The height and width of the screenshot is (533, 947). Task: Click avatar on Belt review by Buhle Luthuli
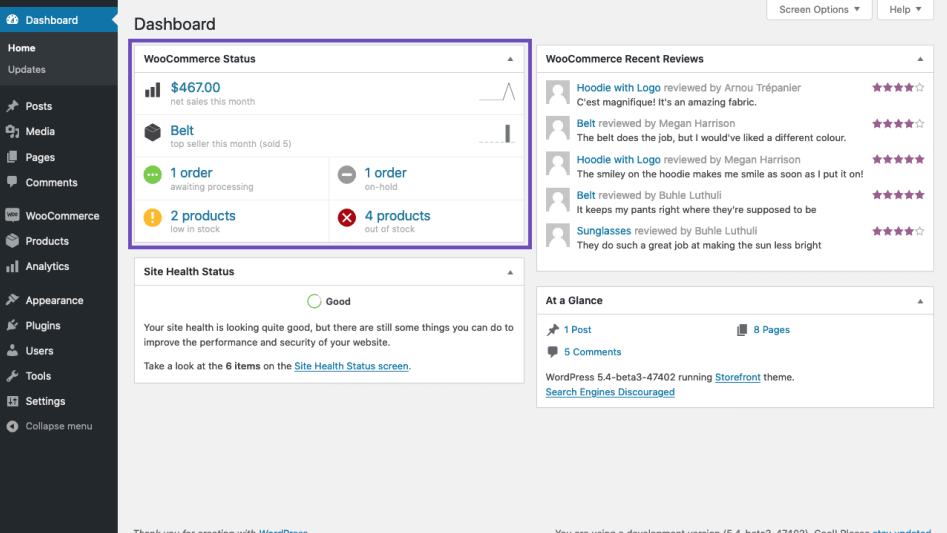pyautogui.click(x=557, y=200)
